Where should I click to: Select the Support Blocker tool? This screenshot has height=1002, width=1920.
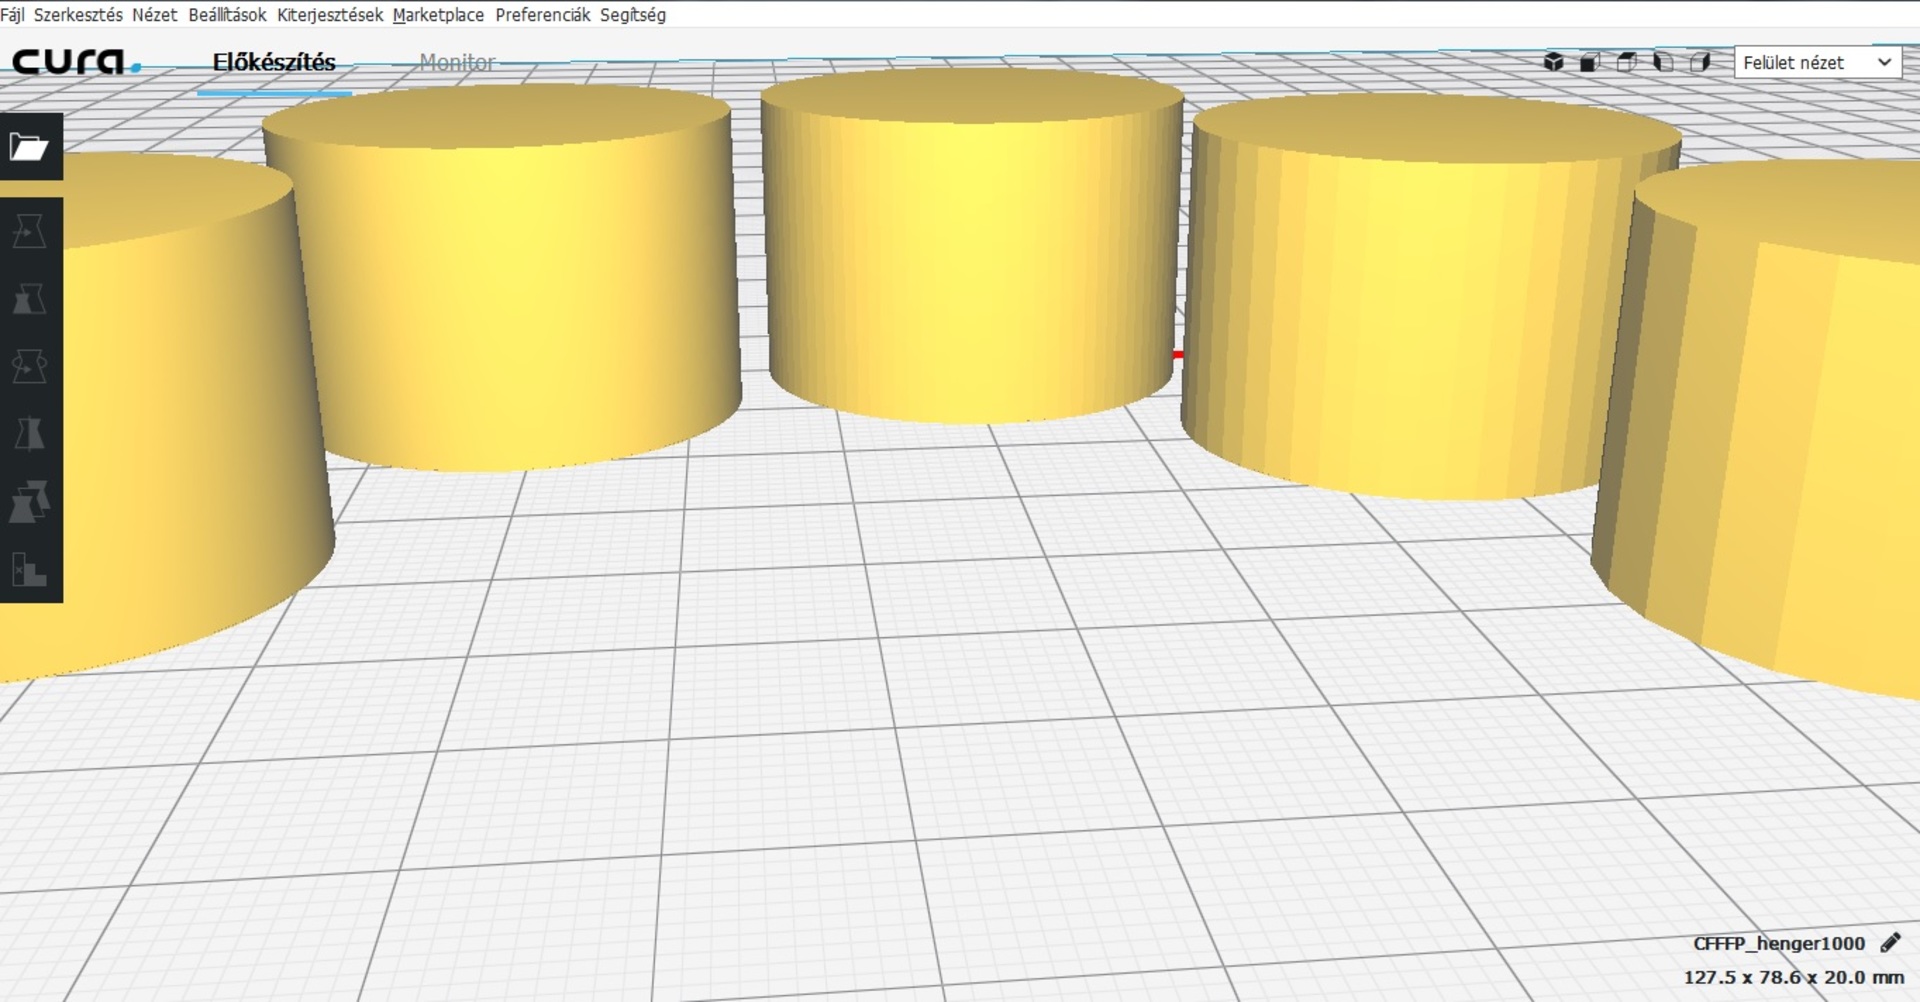pos(29,570)
